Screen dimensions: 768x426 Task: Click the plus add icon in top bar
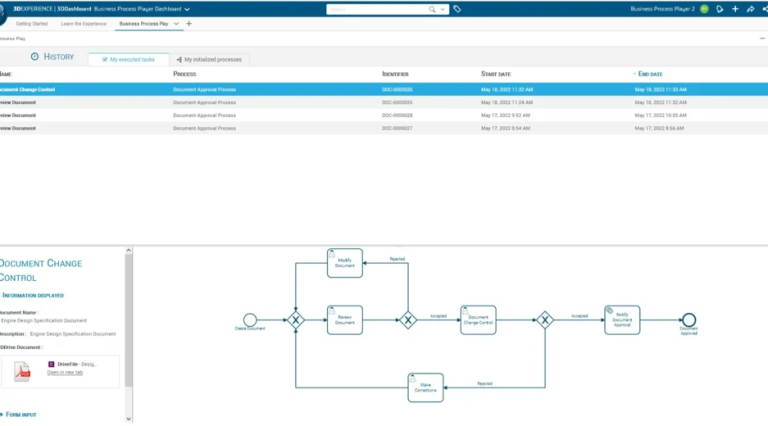pyautogui.click(x=735, y=9)
